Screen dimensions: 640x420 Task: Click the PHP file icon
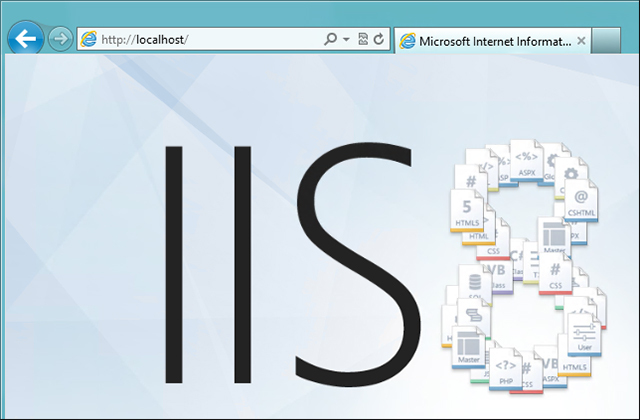pyautogui.click(x=506, y=369)
